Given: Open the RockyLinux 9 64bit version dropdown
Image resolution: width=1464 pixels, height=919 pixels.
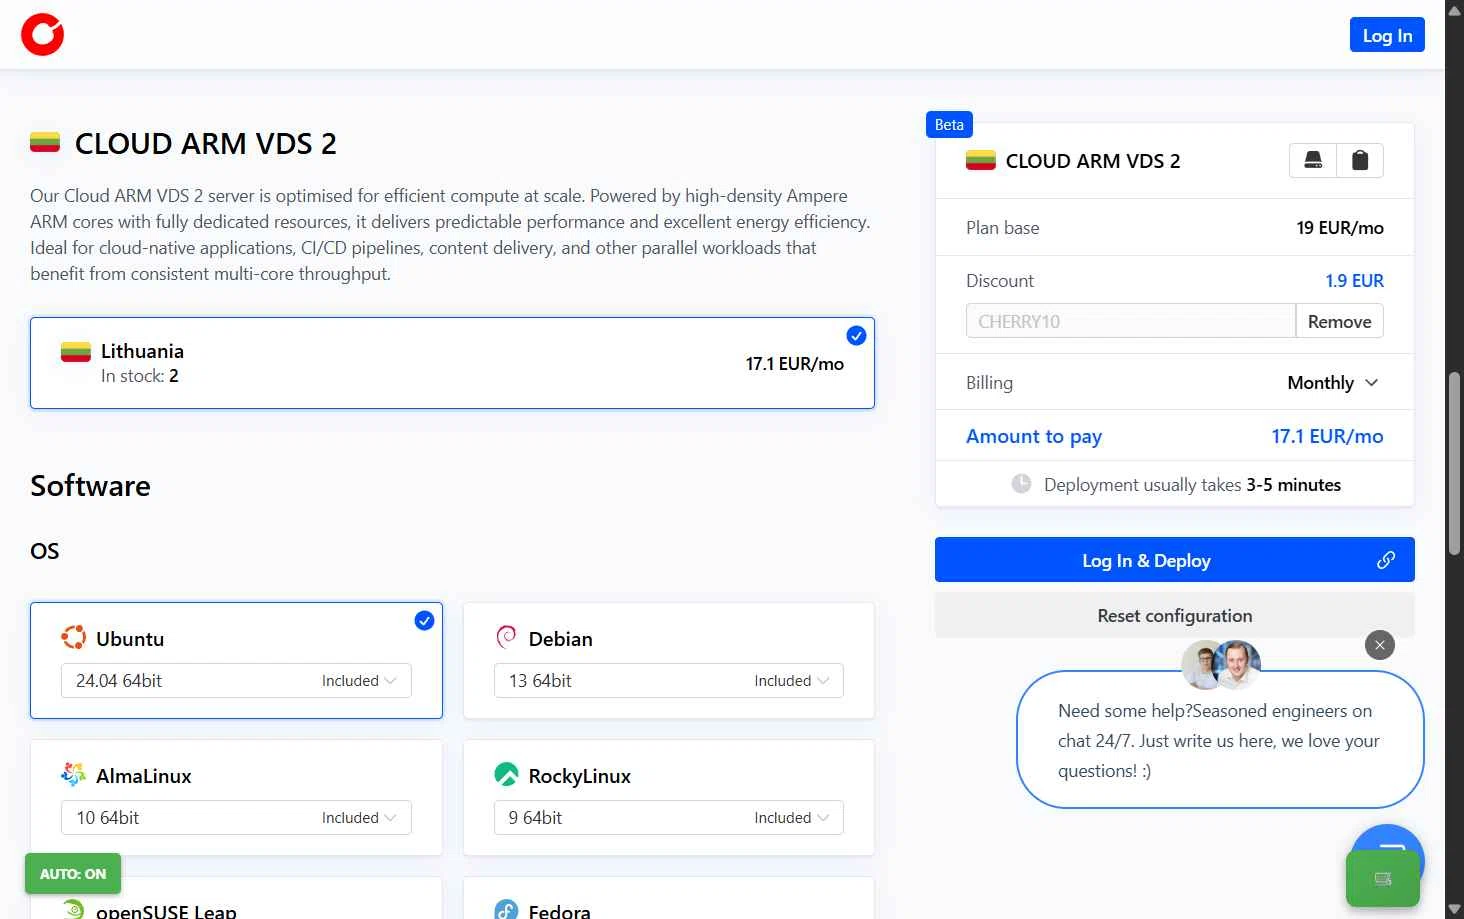Looking at the screenshot, I should pos(669,818).
